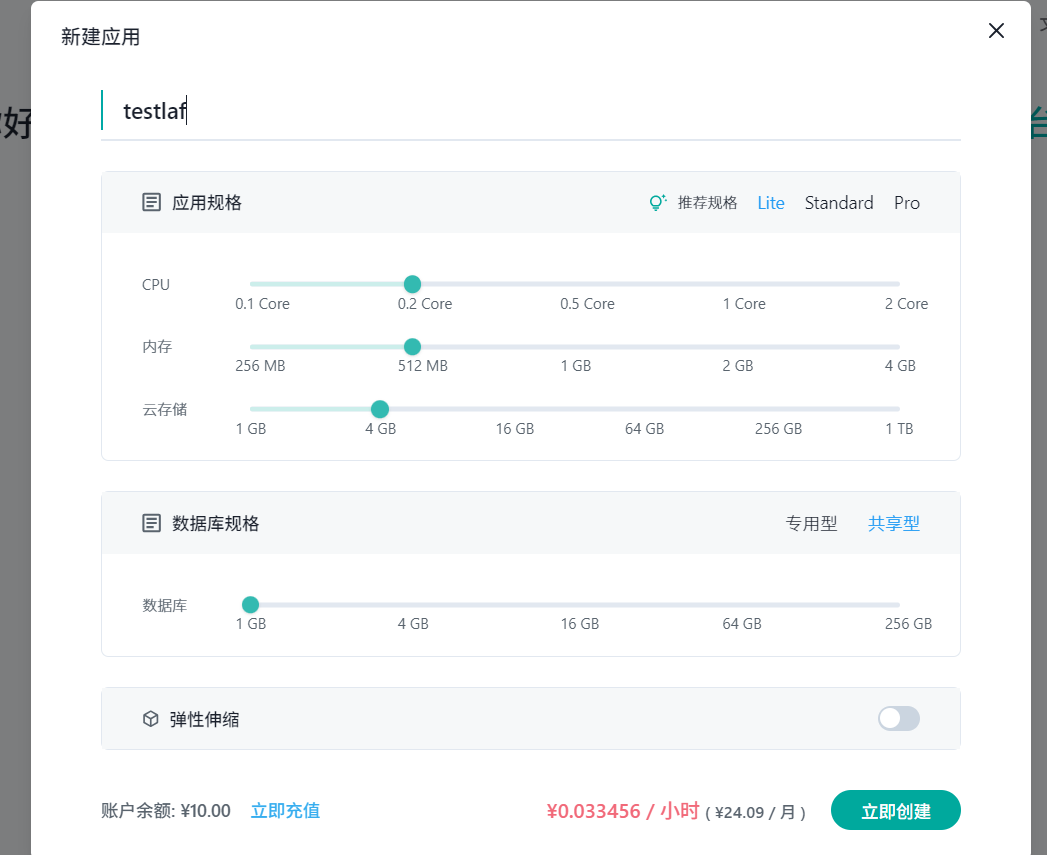This screenshot has height=855, width=1047.
Task: Set 云存储 to 1 TB
Action: pos(899,429)
